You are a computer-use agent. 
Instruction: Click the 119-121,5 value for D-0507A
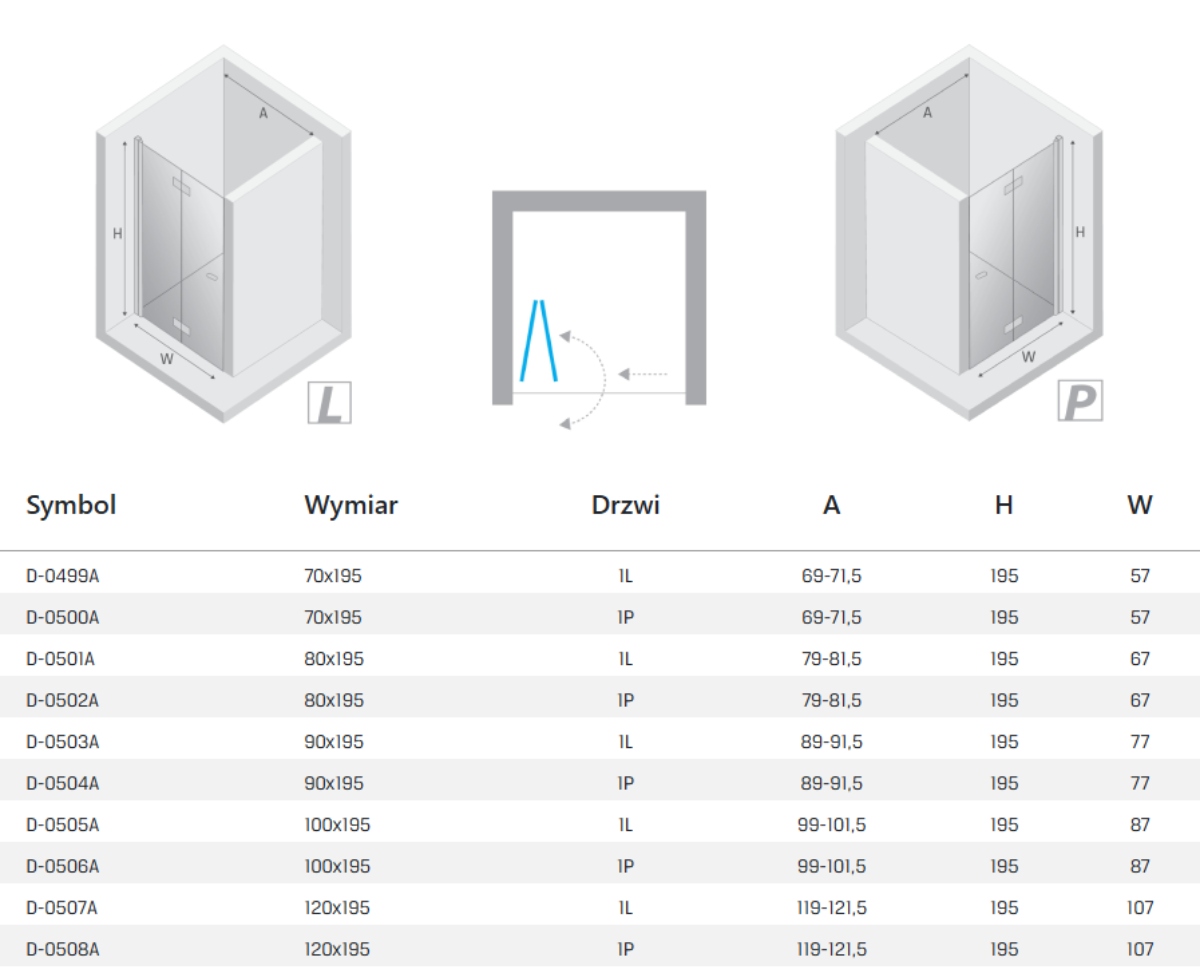click(x=832, y=908)
